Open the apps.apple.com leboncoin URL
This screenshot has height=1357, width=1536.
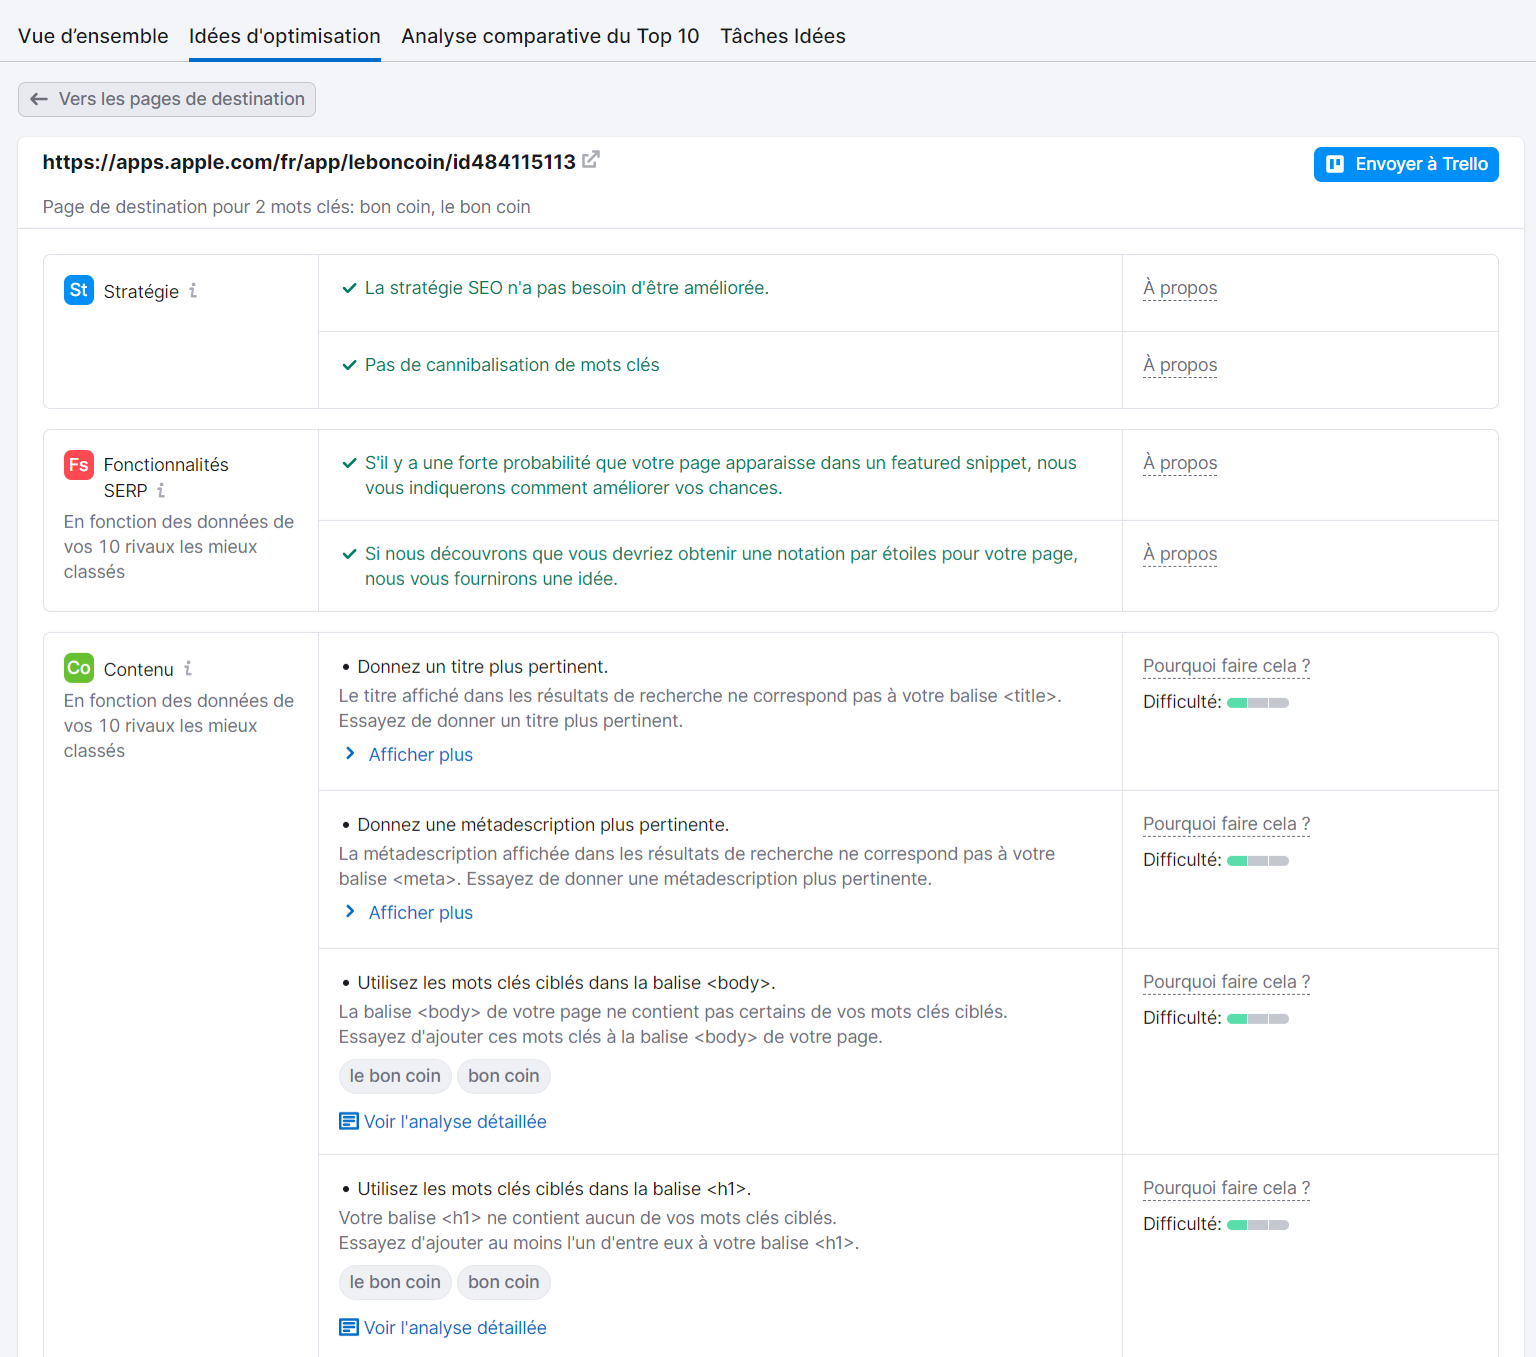(x=309, y=162)
